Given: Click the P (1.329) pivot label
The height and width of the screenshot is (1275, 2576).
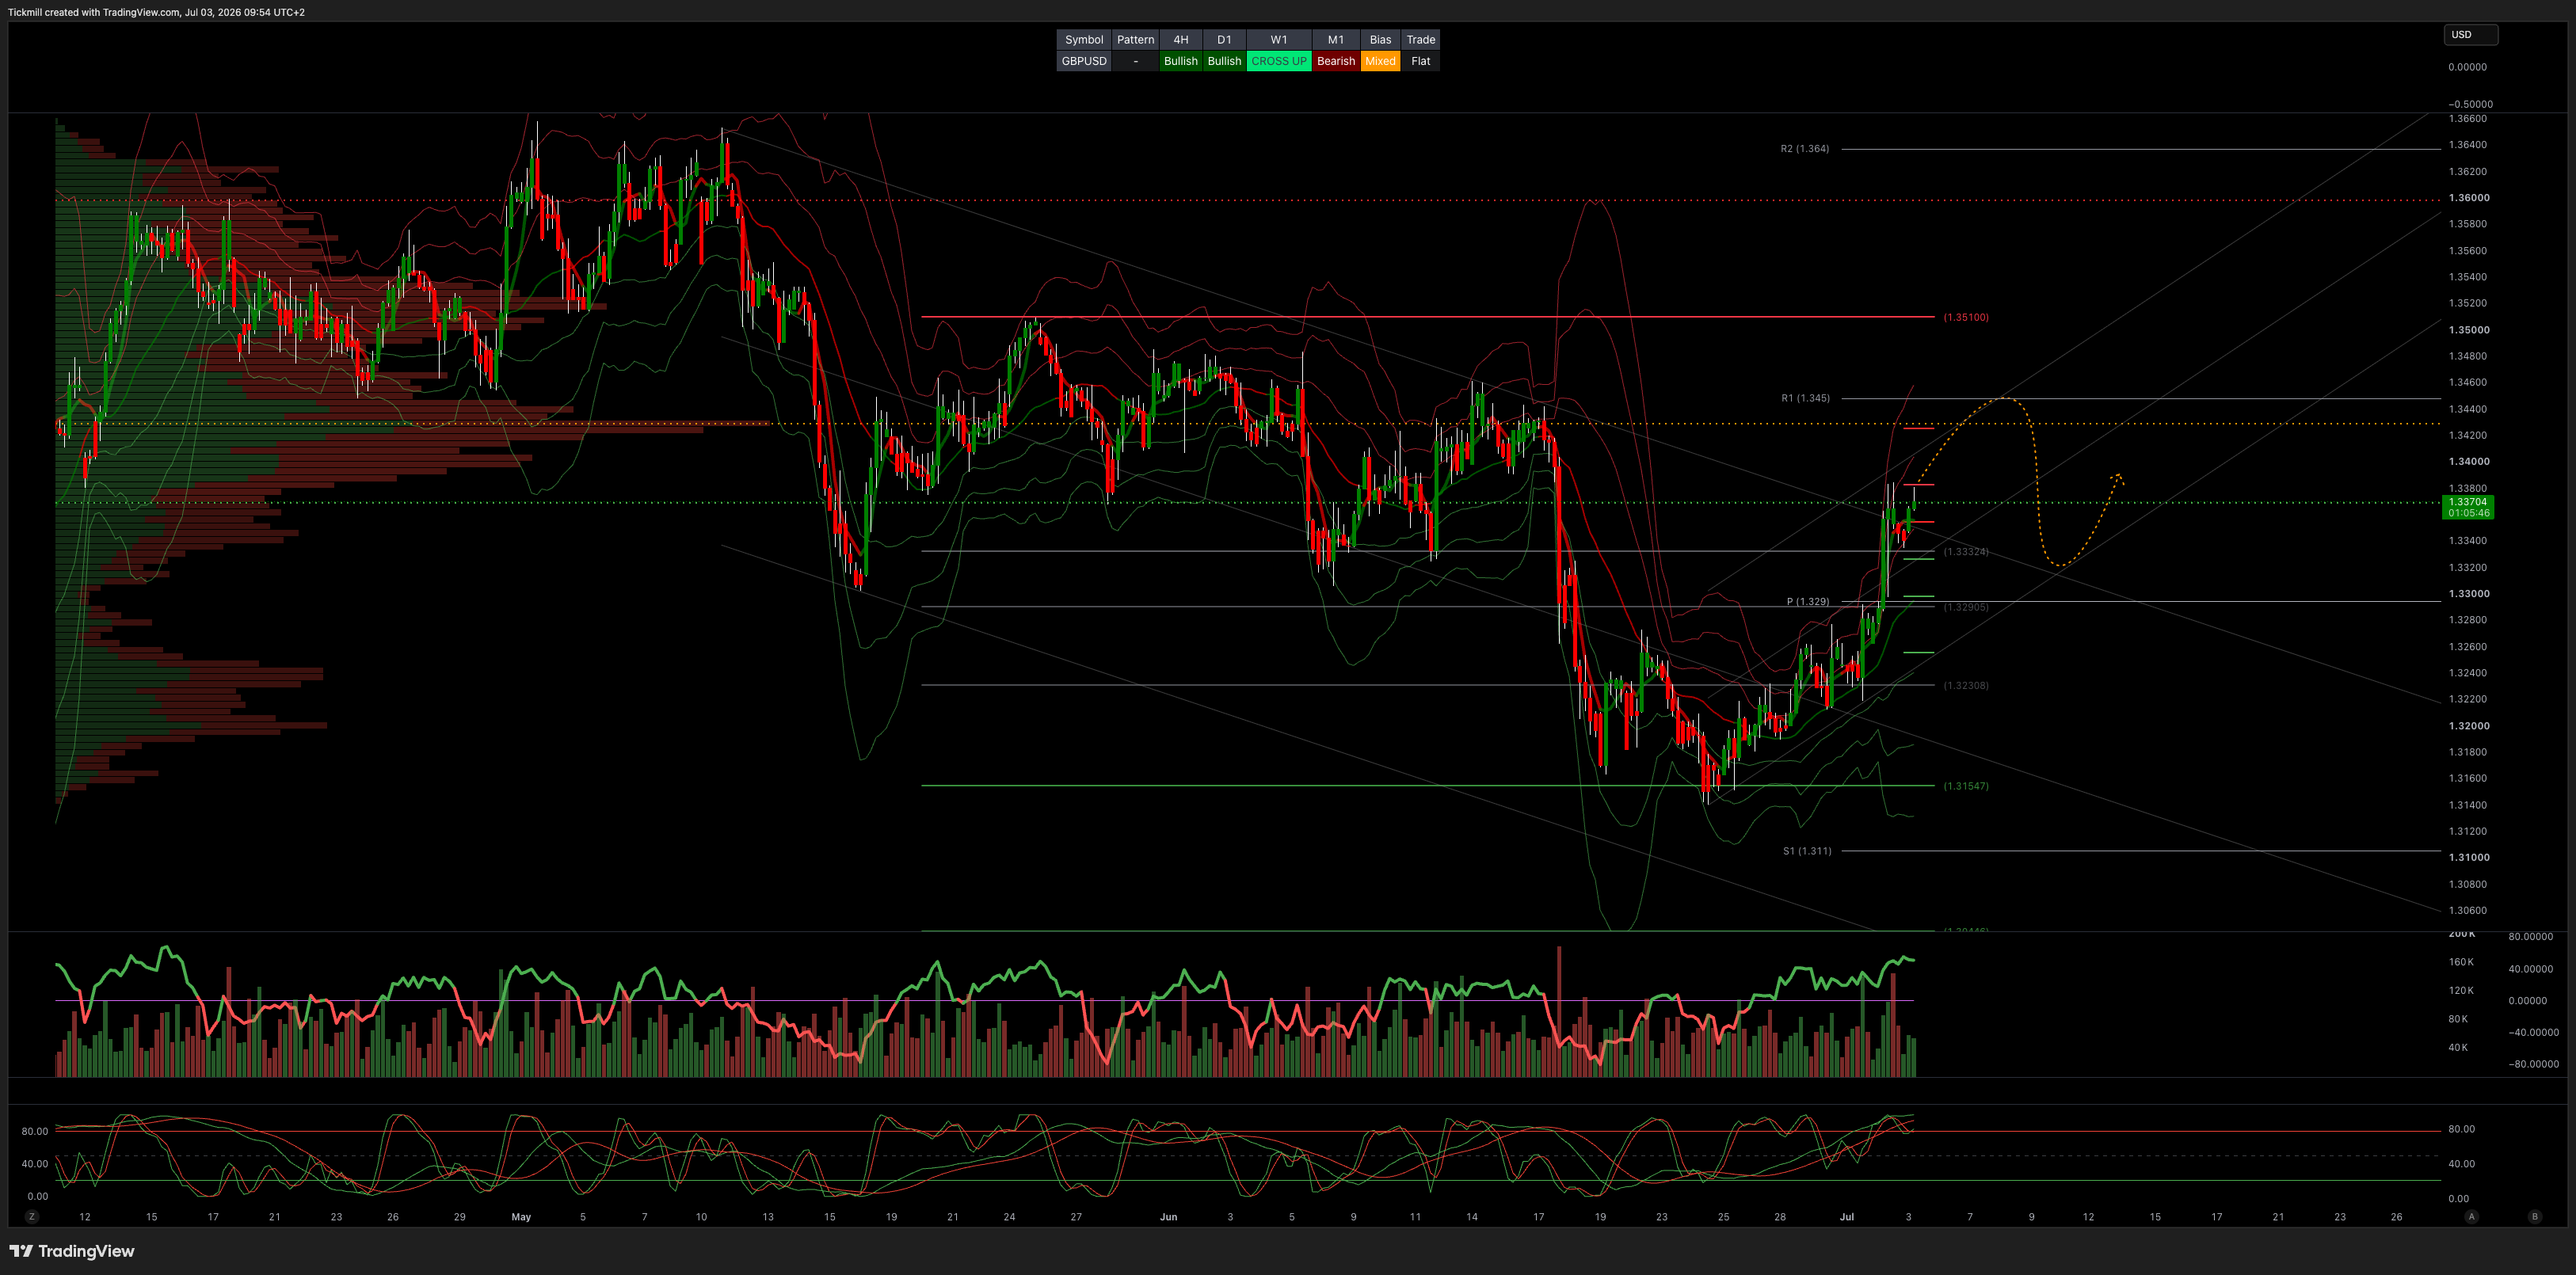Looking at the screenshot, I should 1808,602.
